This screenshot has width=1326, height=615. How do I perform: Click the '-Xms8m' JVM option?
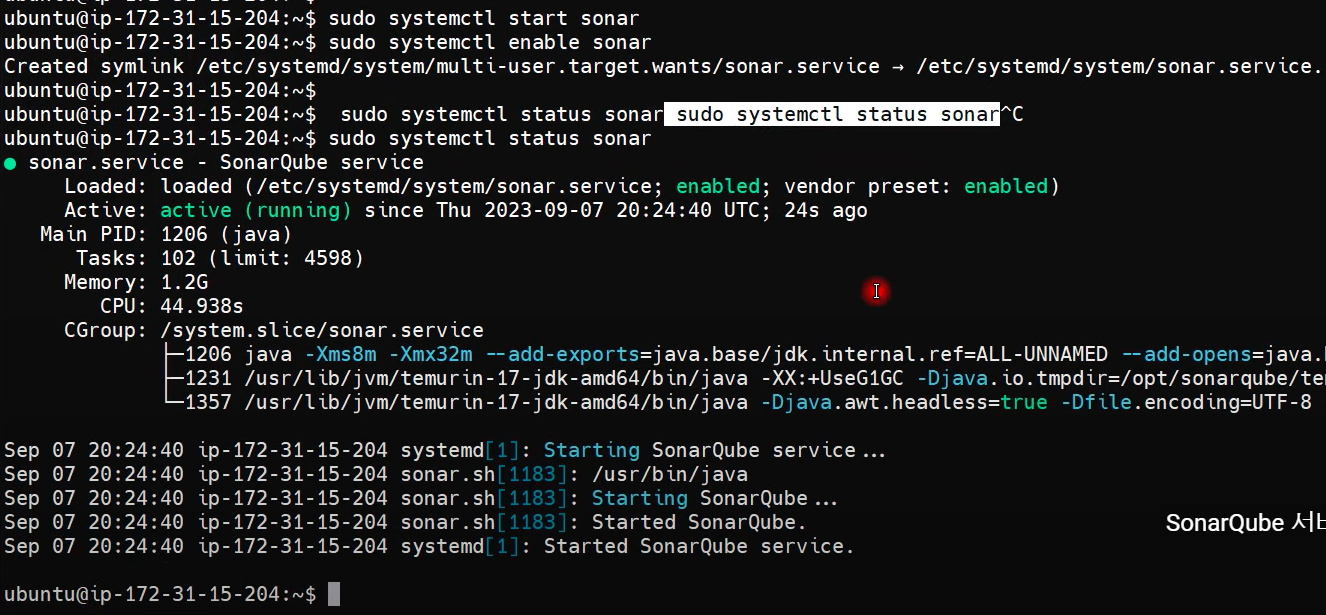340,354
